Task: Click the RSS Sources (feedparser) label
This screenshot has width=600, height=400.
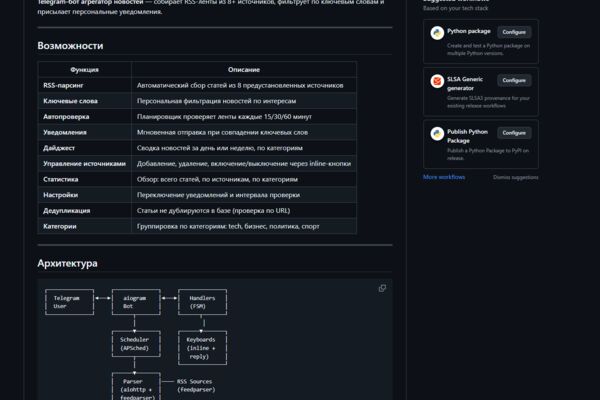Action: pyautogui.click(x=196, y=385)
